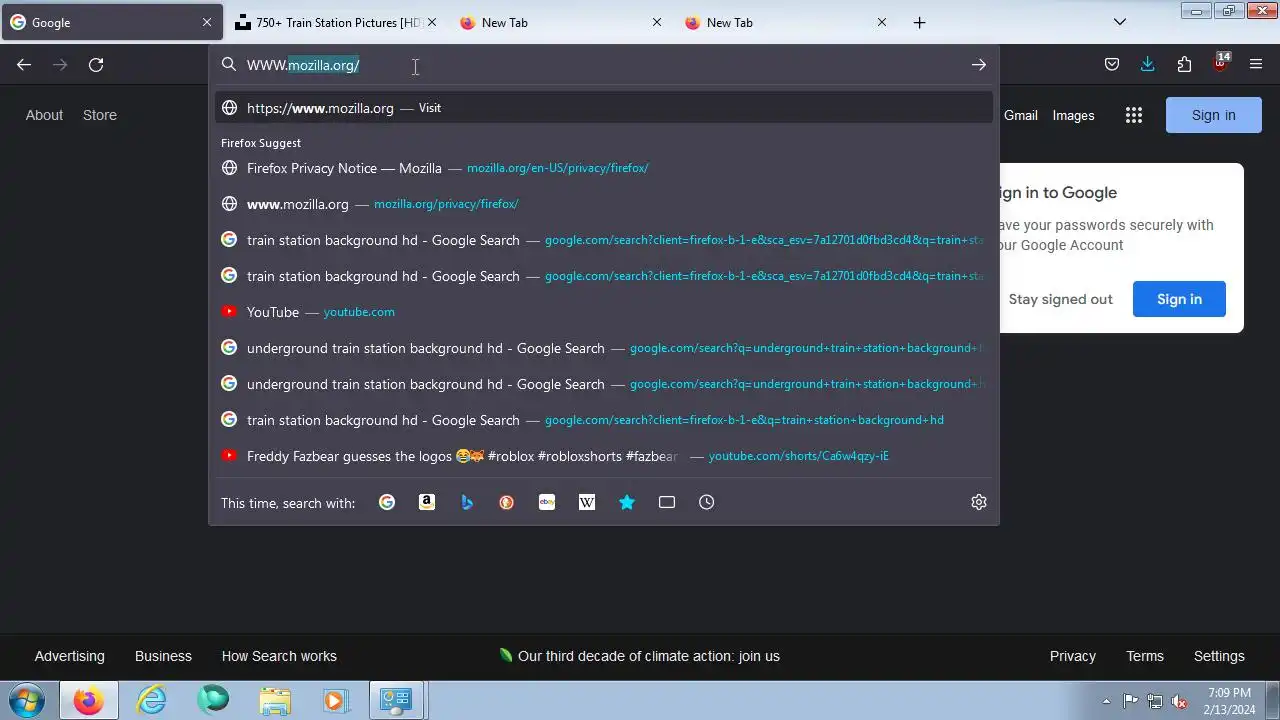Open Extensions puzzle icon

coord(1184,65)
